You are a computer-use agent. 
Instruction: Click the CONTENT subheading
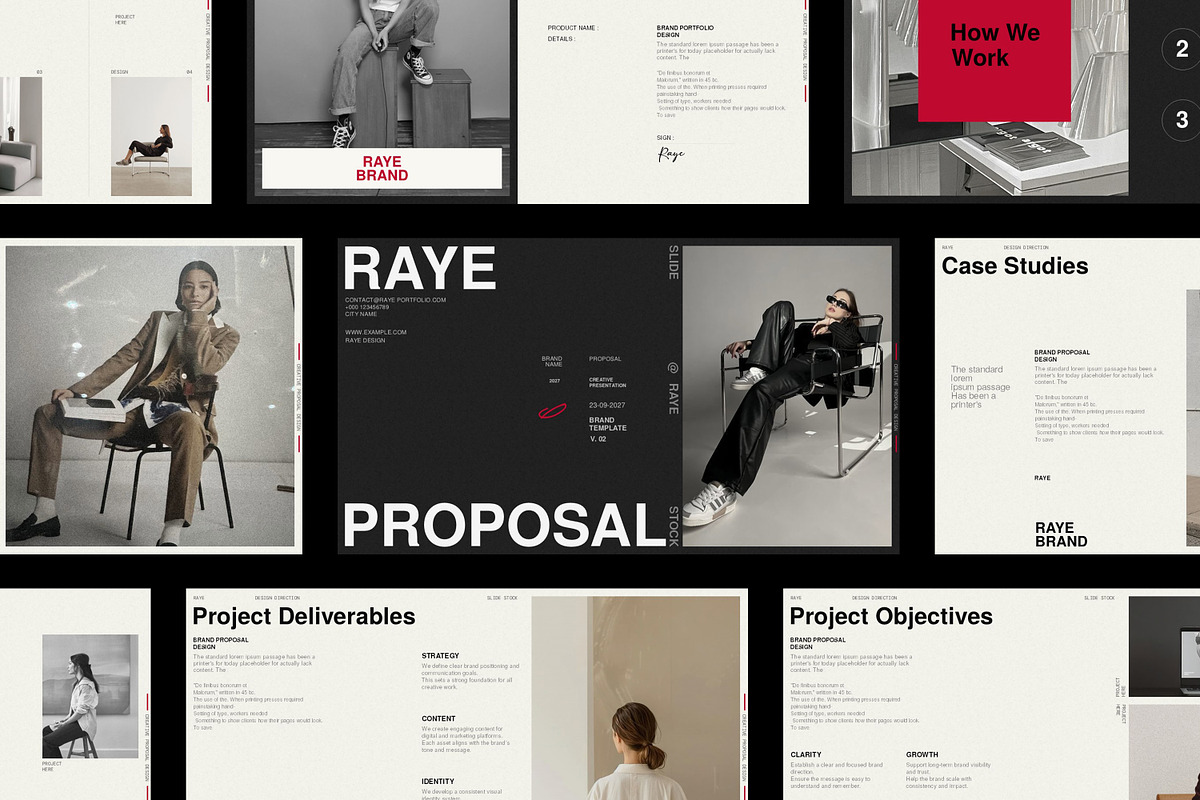click(439, 718)
